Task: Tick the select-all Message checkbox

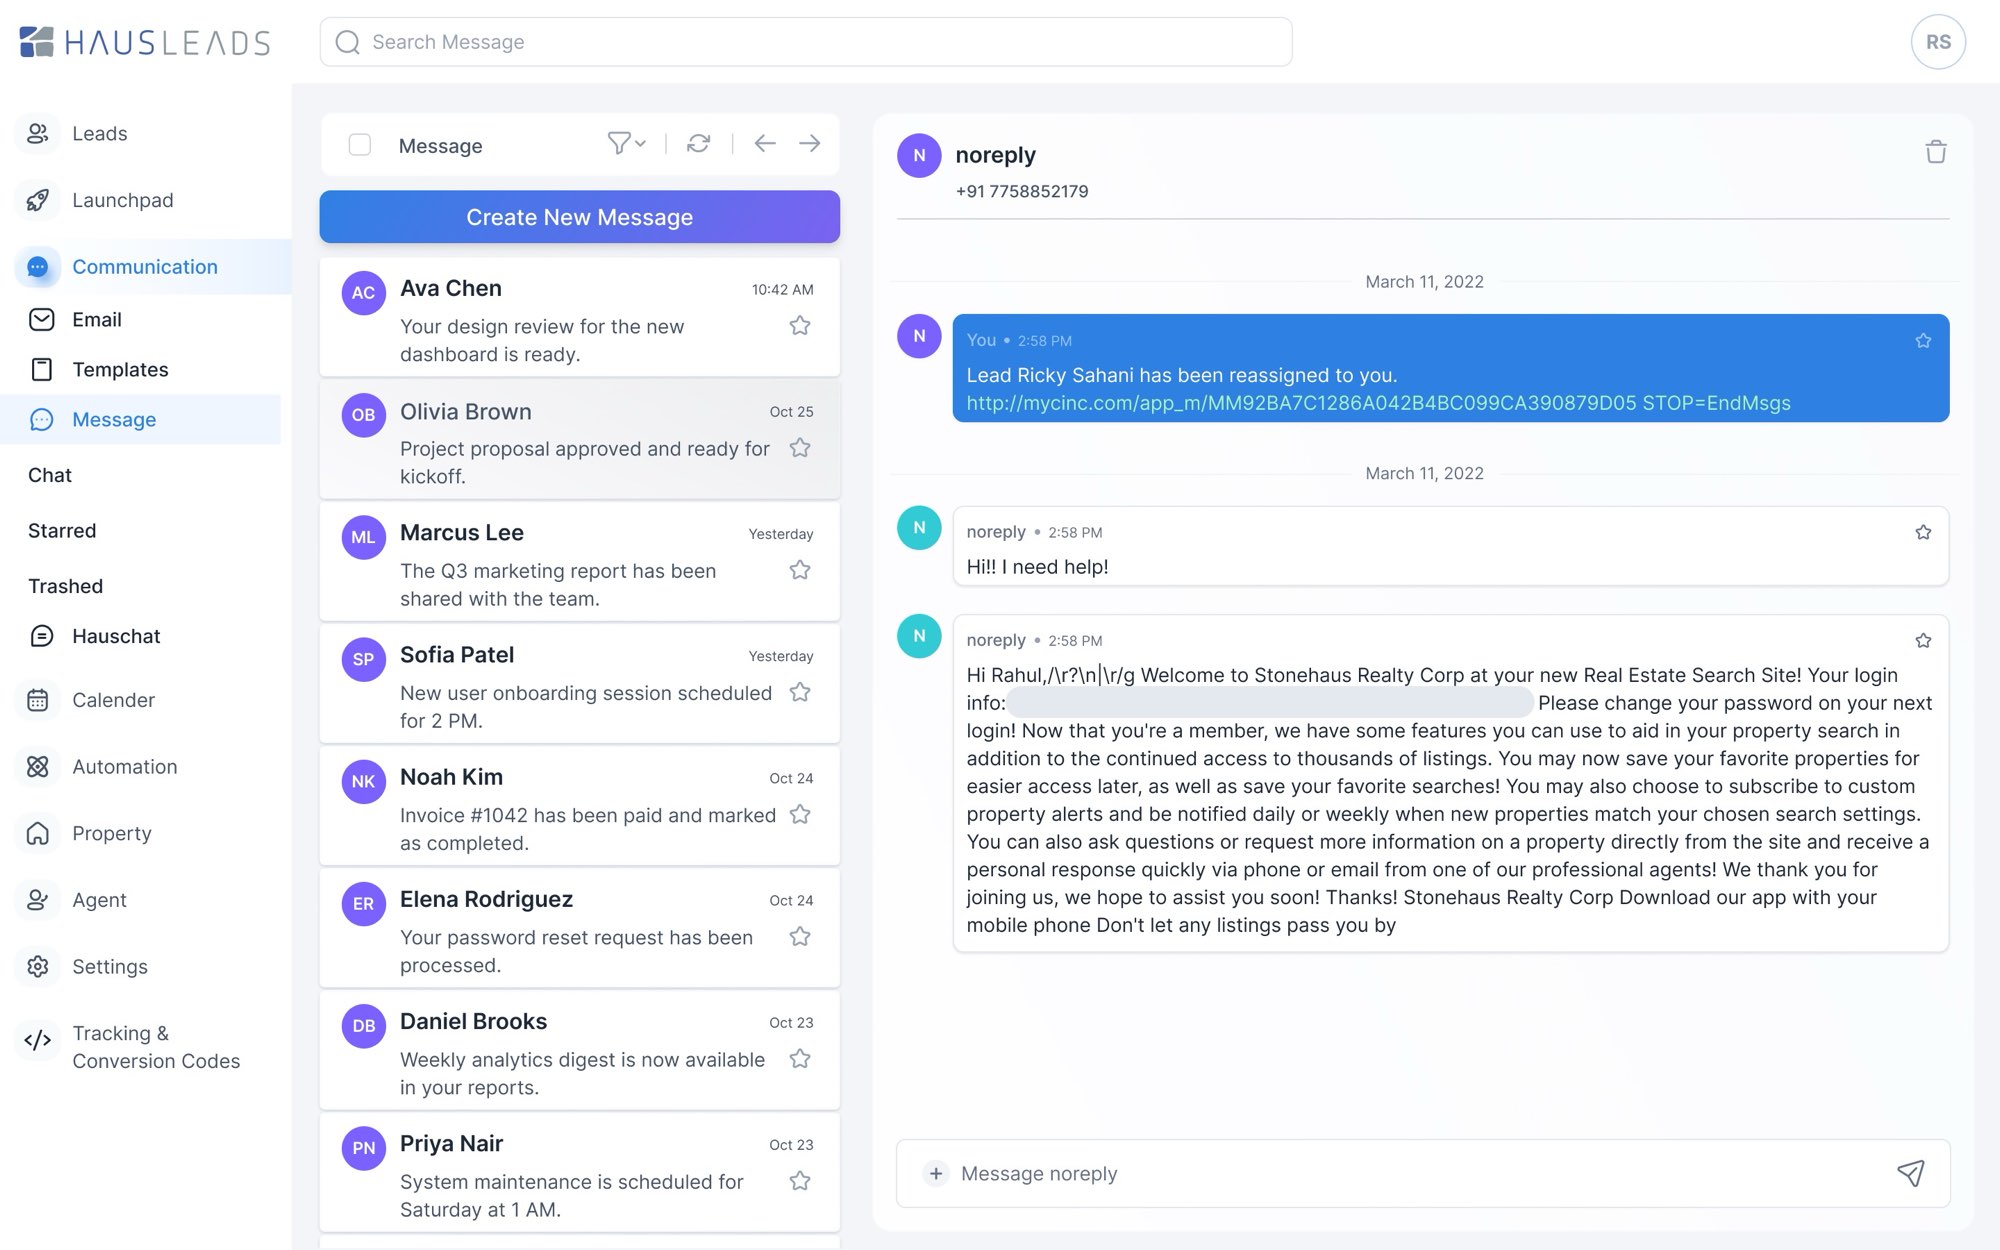Action: (x=360, y=145)
